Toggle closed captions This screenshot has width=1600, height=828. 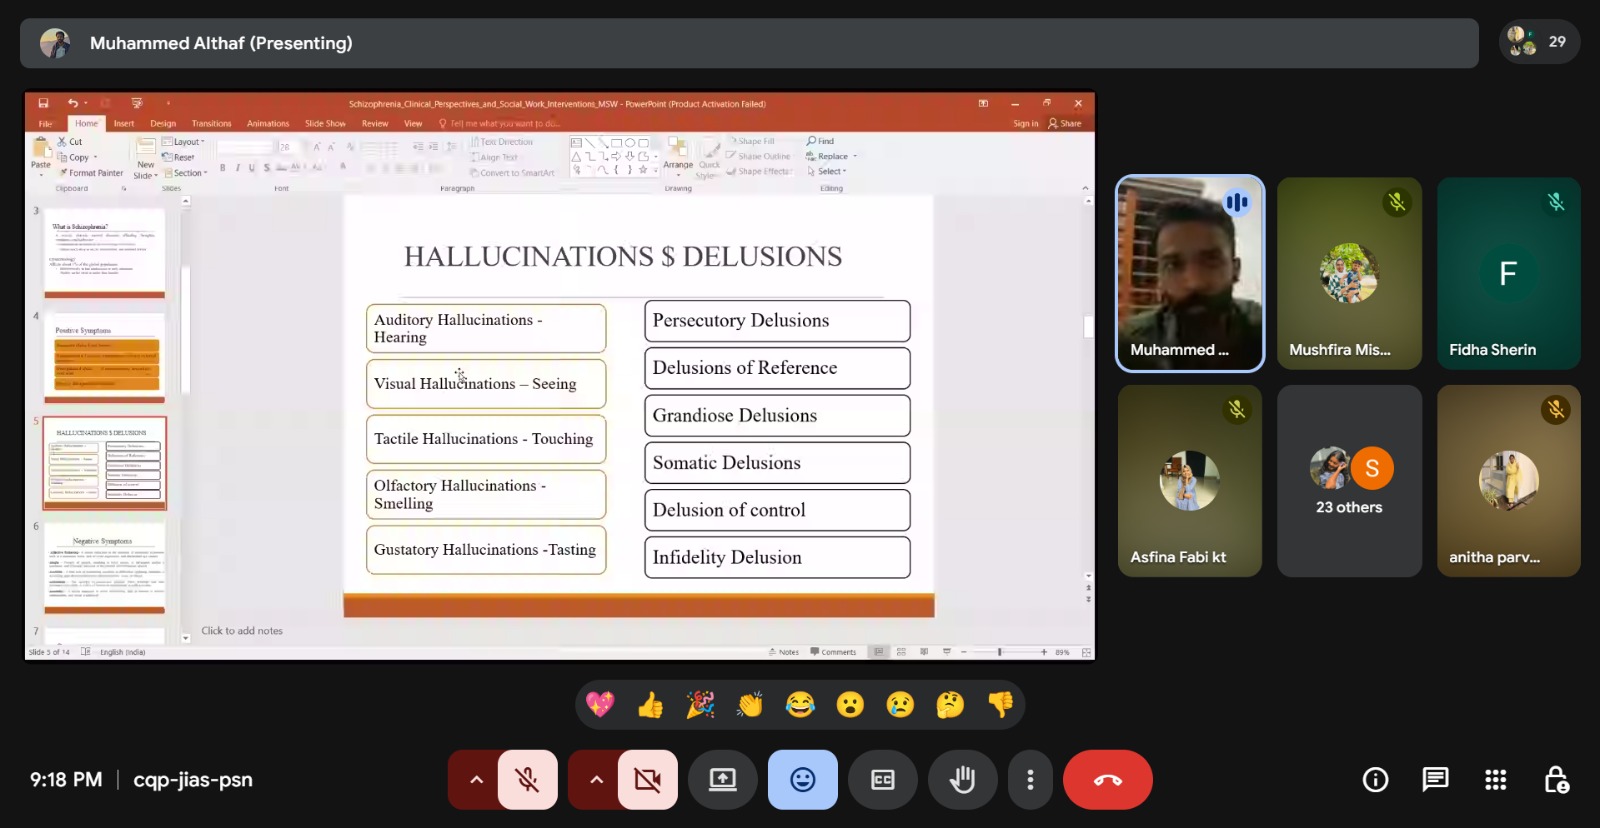coord(882,780)
